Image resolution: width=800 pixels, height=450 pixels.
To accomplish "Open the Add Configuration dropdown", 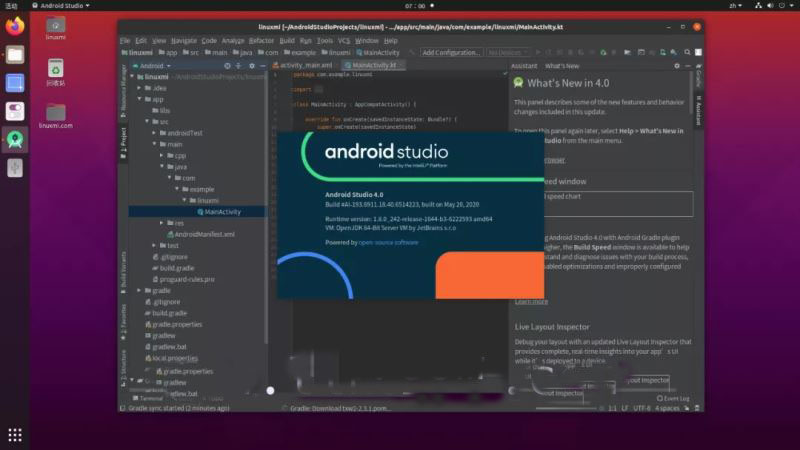I will click(x=451, y=52).
